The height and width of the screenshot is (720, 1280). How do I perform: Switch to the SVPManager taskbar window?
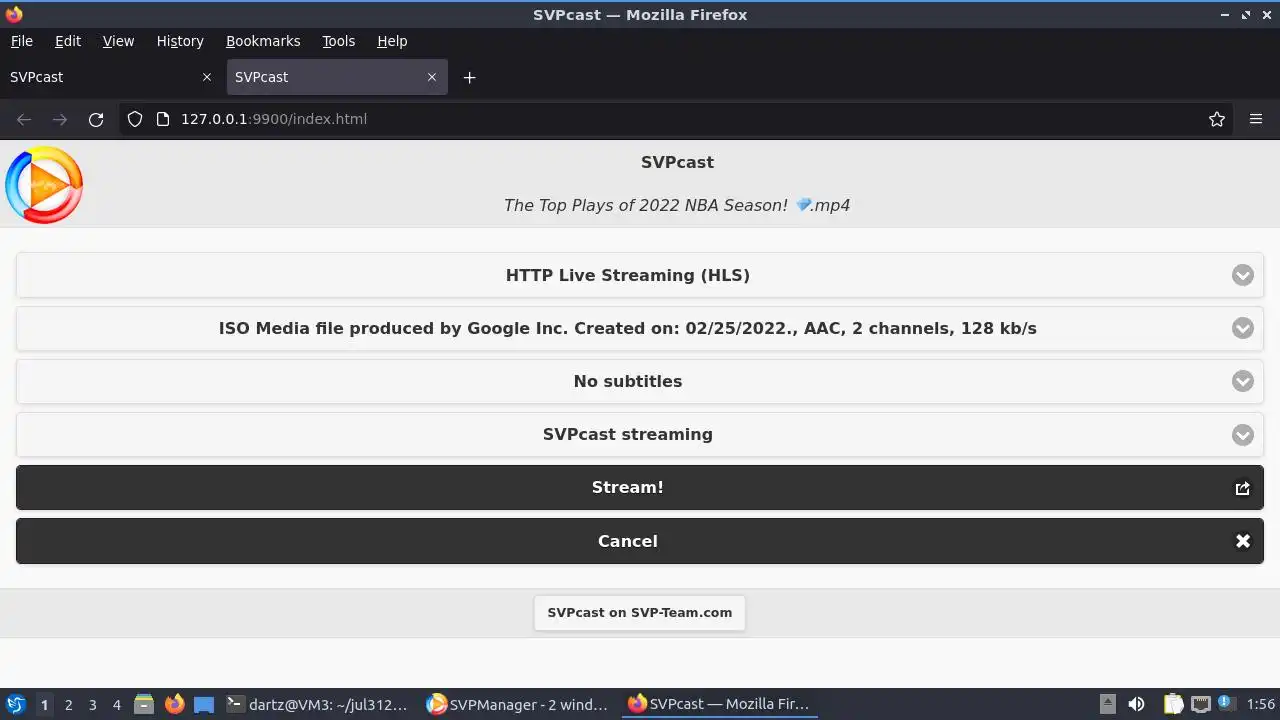point(519,704)
